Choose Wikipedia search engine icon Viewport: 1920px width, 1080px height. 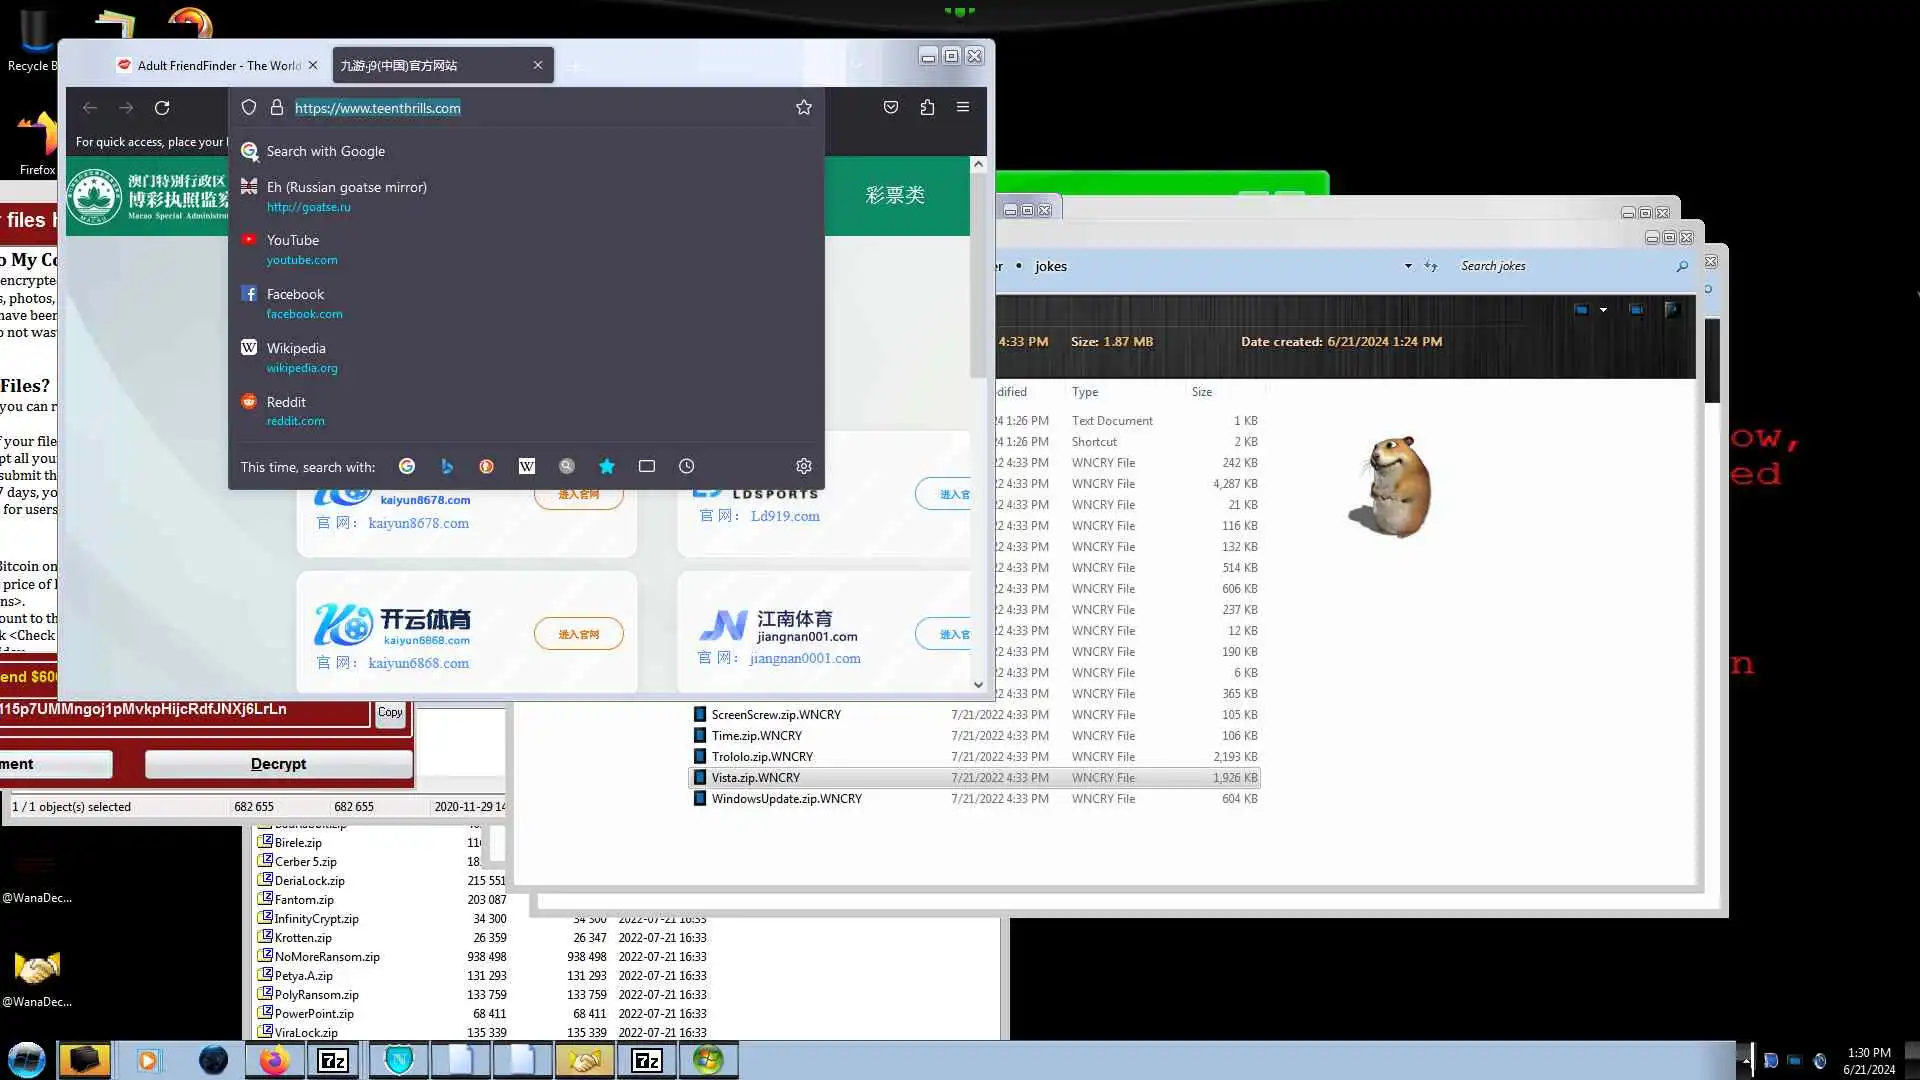coord(527,466)
